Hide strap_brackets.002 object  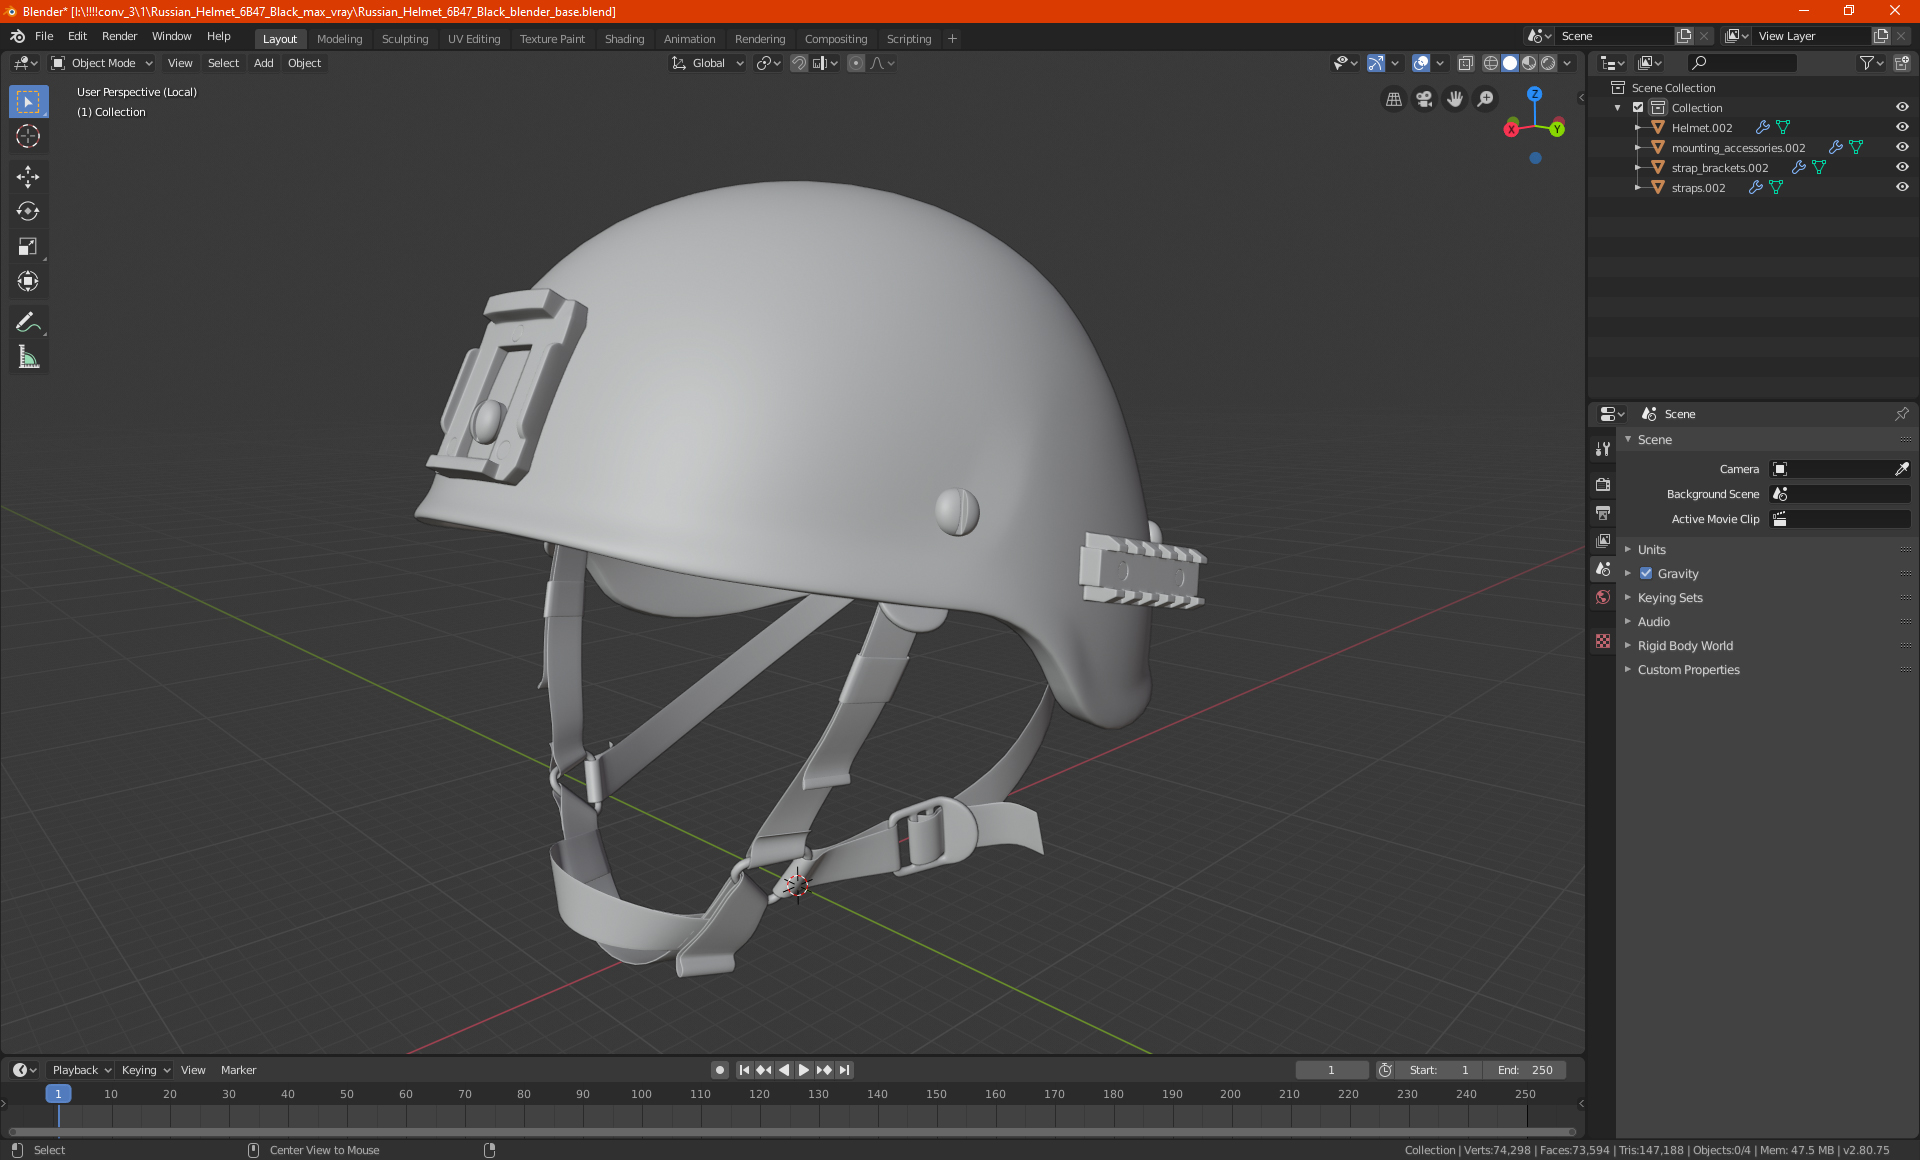click(1902, 167)
